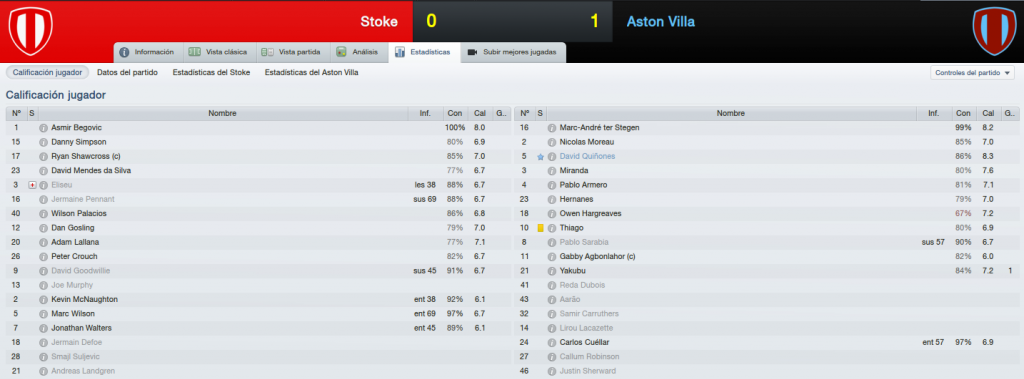
Task: Open the Vista clásica tab
Action: pos(217,52)
